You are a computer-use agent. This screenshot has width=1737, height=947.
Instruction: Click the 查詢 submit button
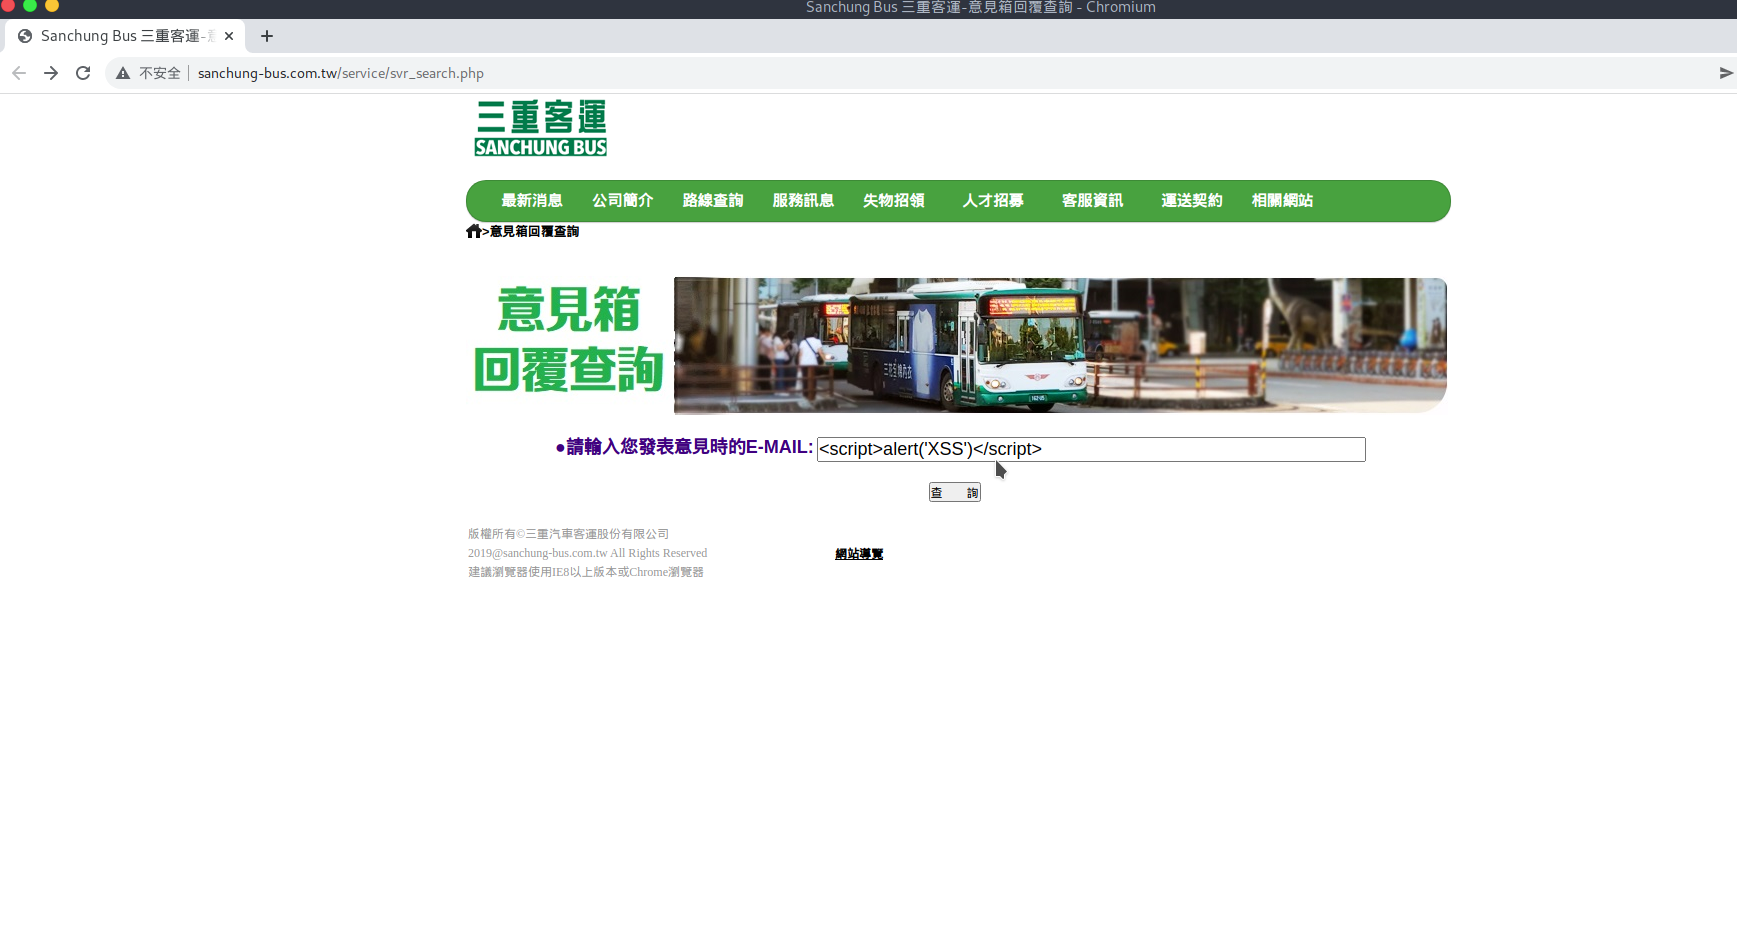pos(955,492)
